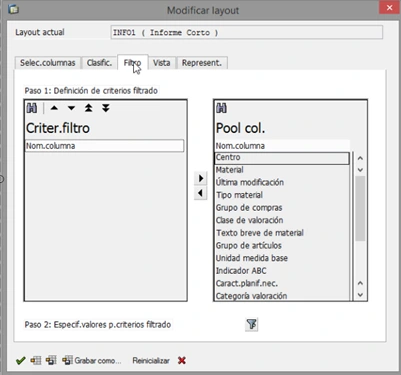Image resolution: width=401 pixels, height=375 pixels.
Task: Select the Caract.planif.nec. row
Action: tap(282, 283)
